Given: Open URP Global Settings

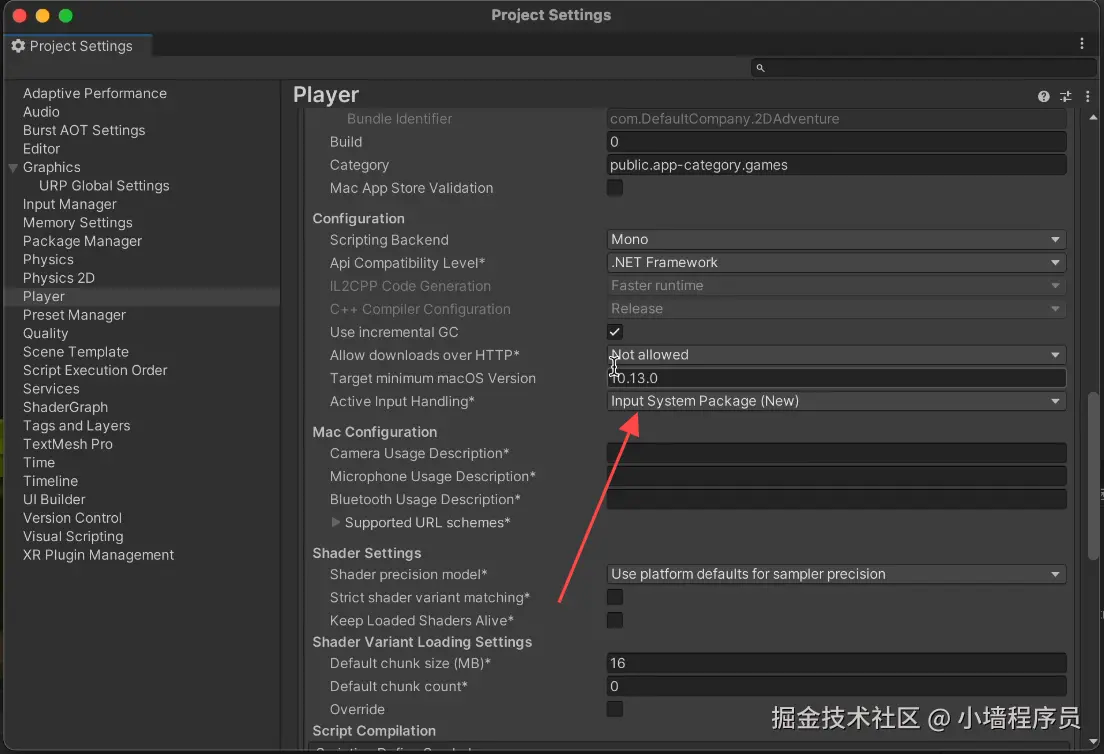Looking at the screenshot, I should click(x=104, y=186).
